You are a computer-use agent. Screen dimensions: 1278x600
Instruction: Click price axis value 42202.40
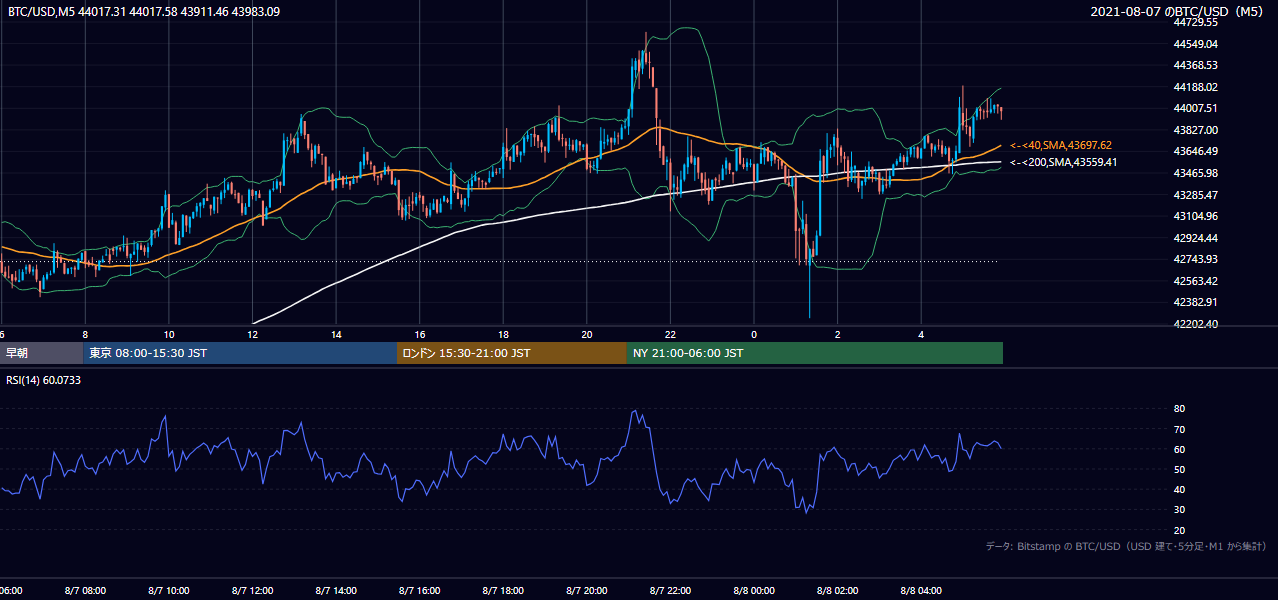point(1195,324)
